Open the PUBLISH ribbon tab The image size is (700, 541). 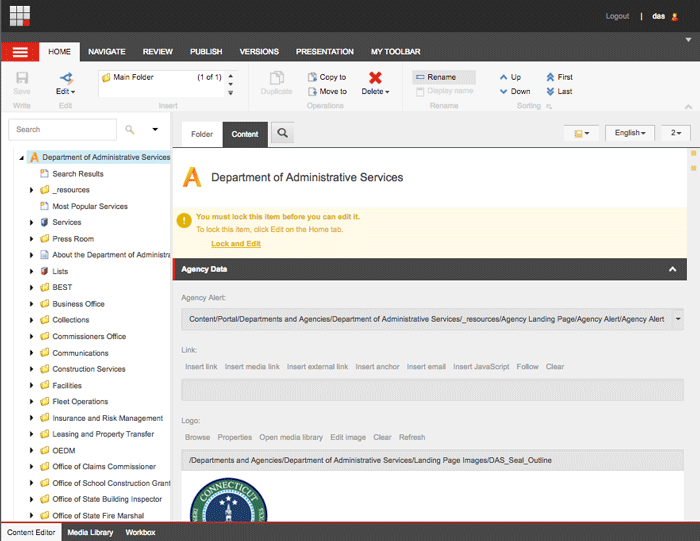[206, 52]
